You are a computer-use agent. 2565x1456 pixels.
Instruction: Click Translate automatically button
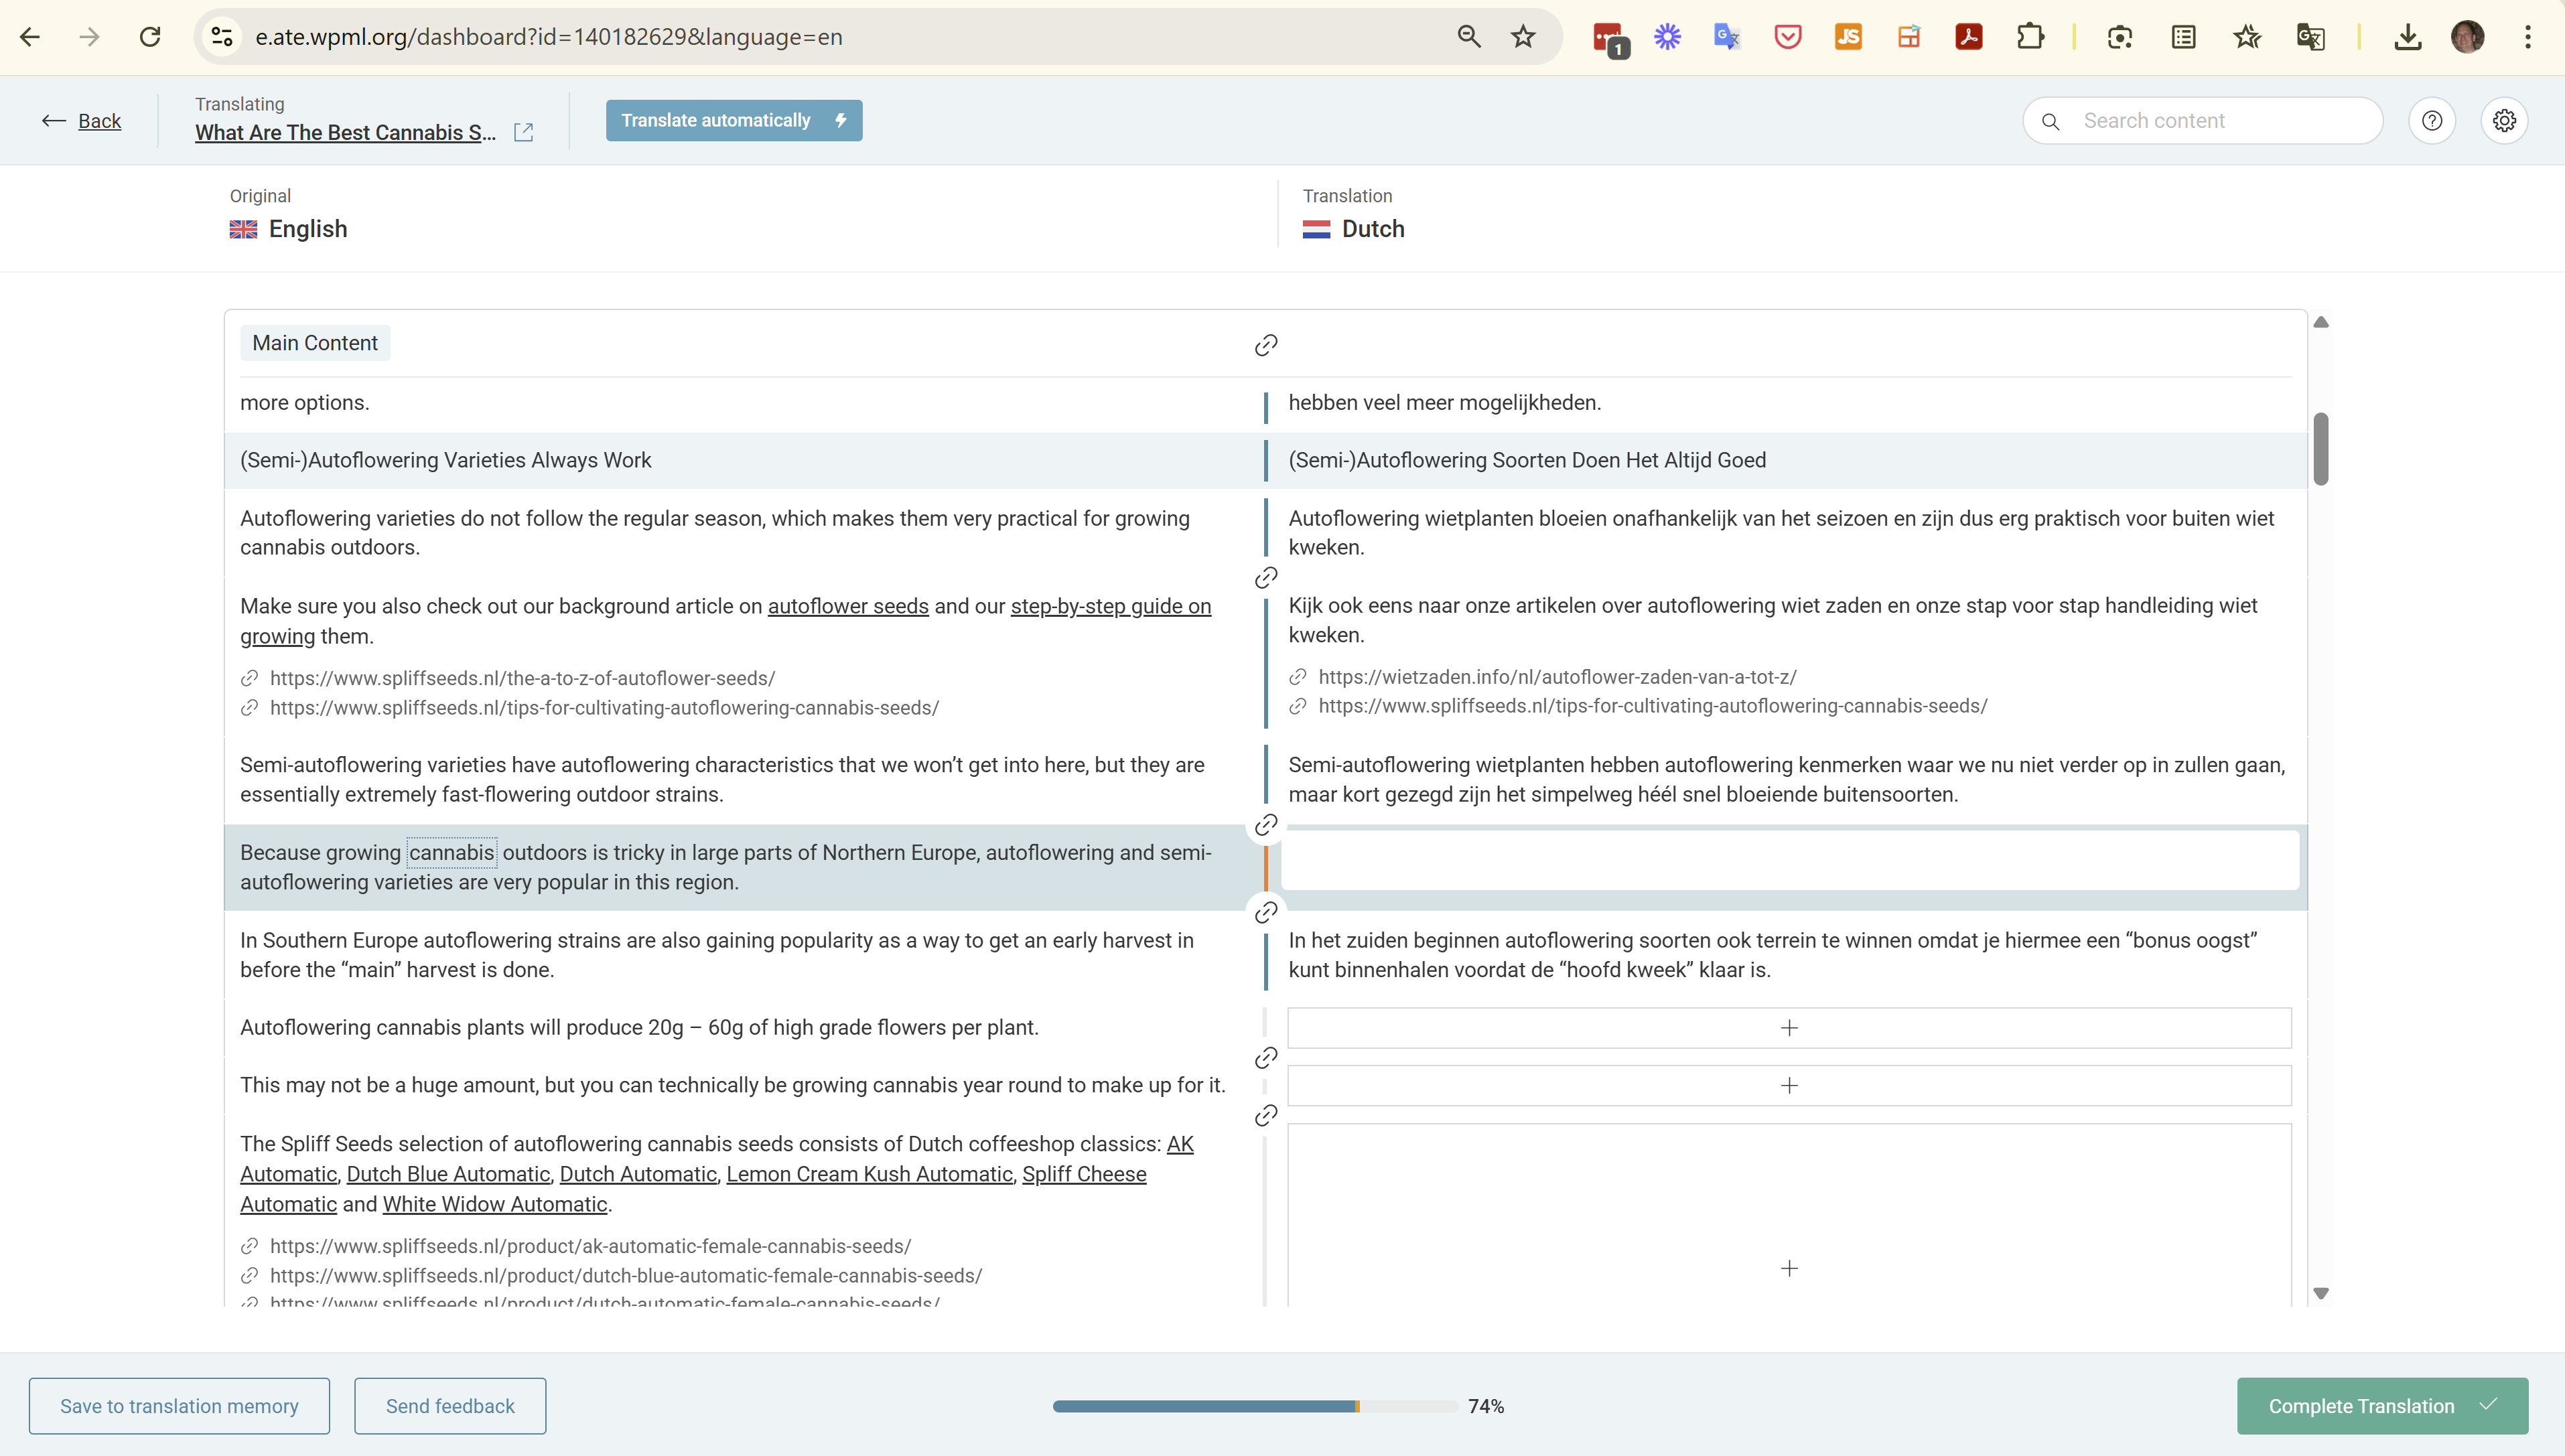point(734,120)
